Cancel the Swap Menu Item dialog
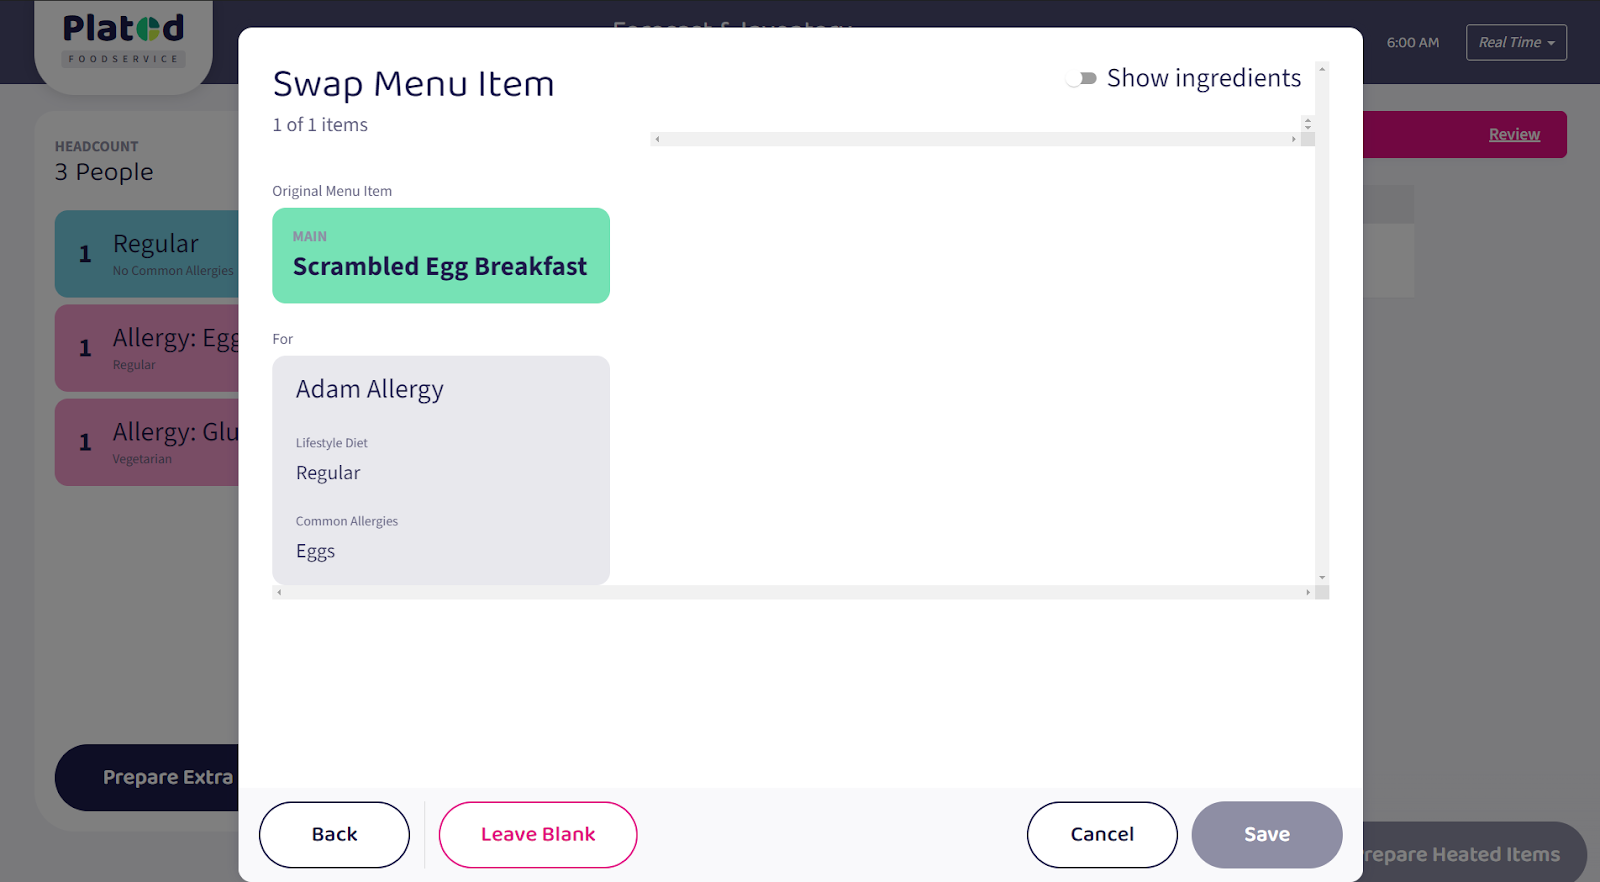This screenshot has width=1600, height=882. 1102,835
